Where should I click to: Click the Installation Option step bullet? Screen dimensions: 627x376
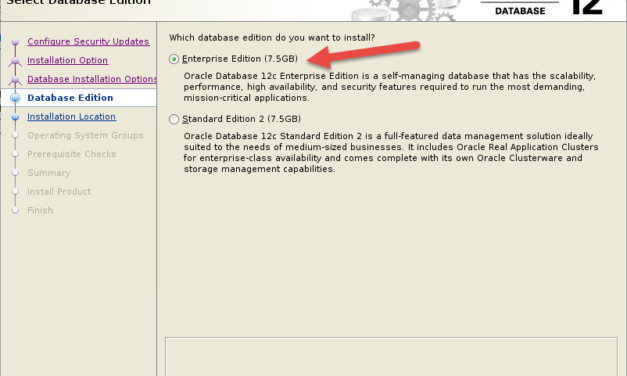(x=15, y=61)
